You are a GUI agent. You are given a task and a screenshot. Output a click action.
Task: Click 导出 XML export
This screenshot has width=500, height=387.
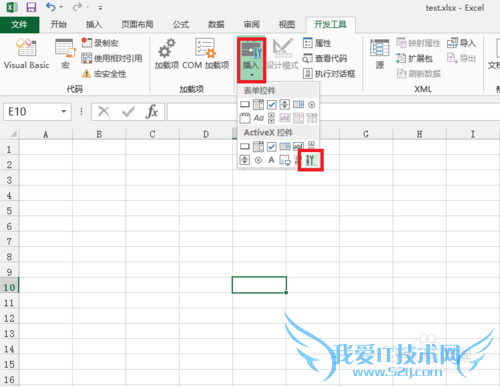[461, 58]
